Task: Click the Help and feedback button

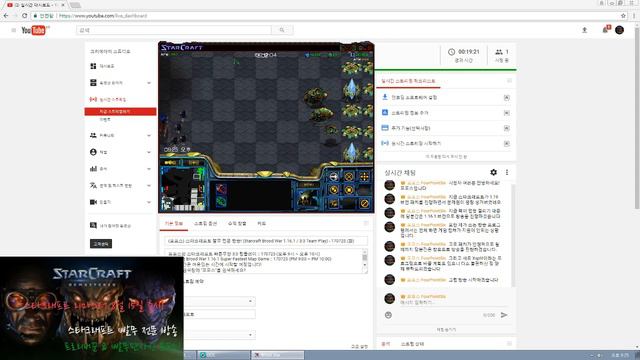Action: 101,244
